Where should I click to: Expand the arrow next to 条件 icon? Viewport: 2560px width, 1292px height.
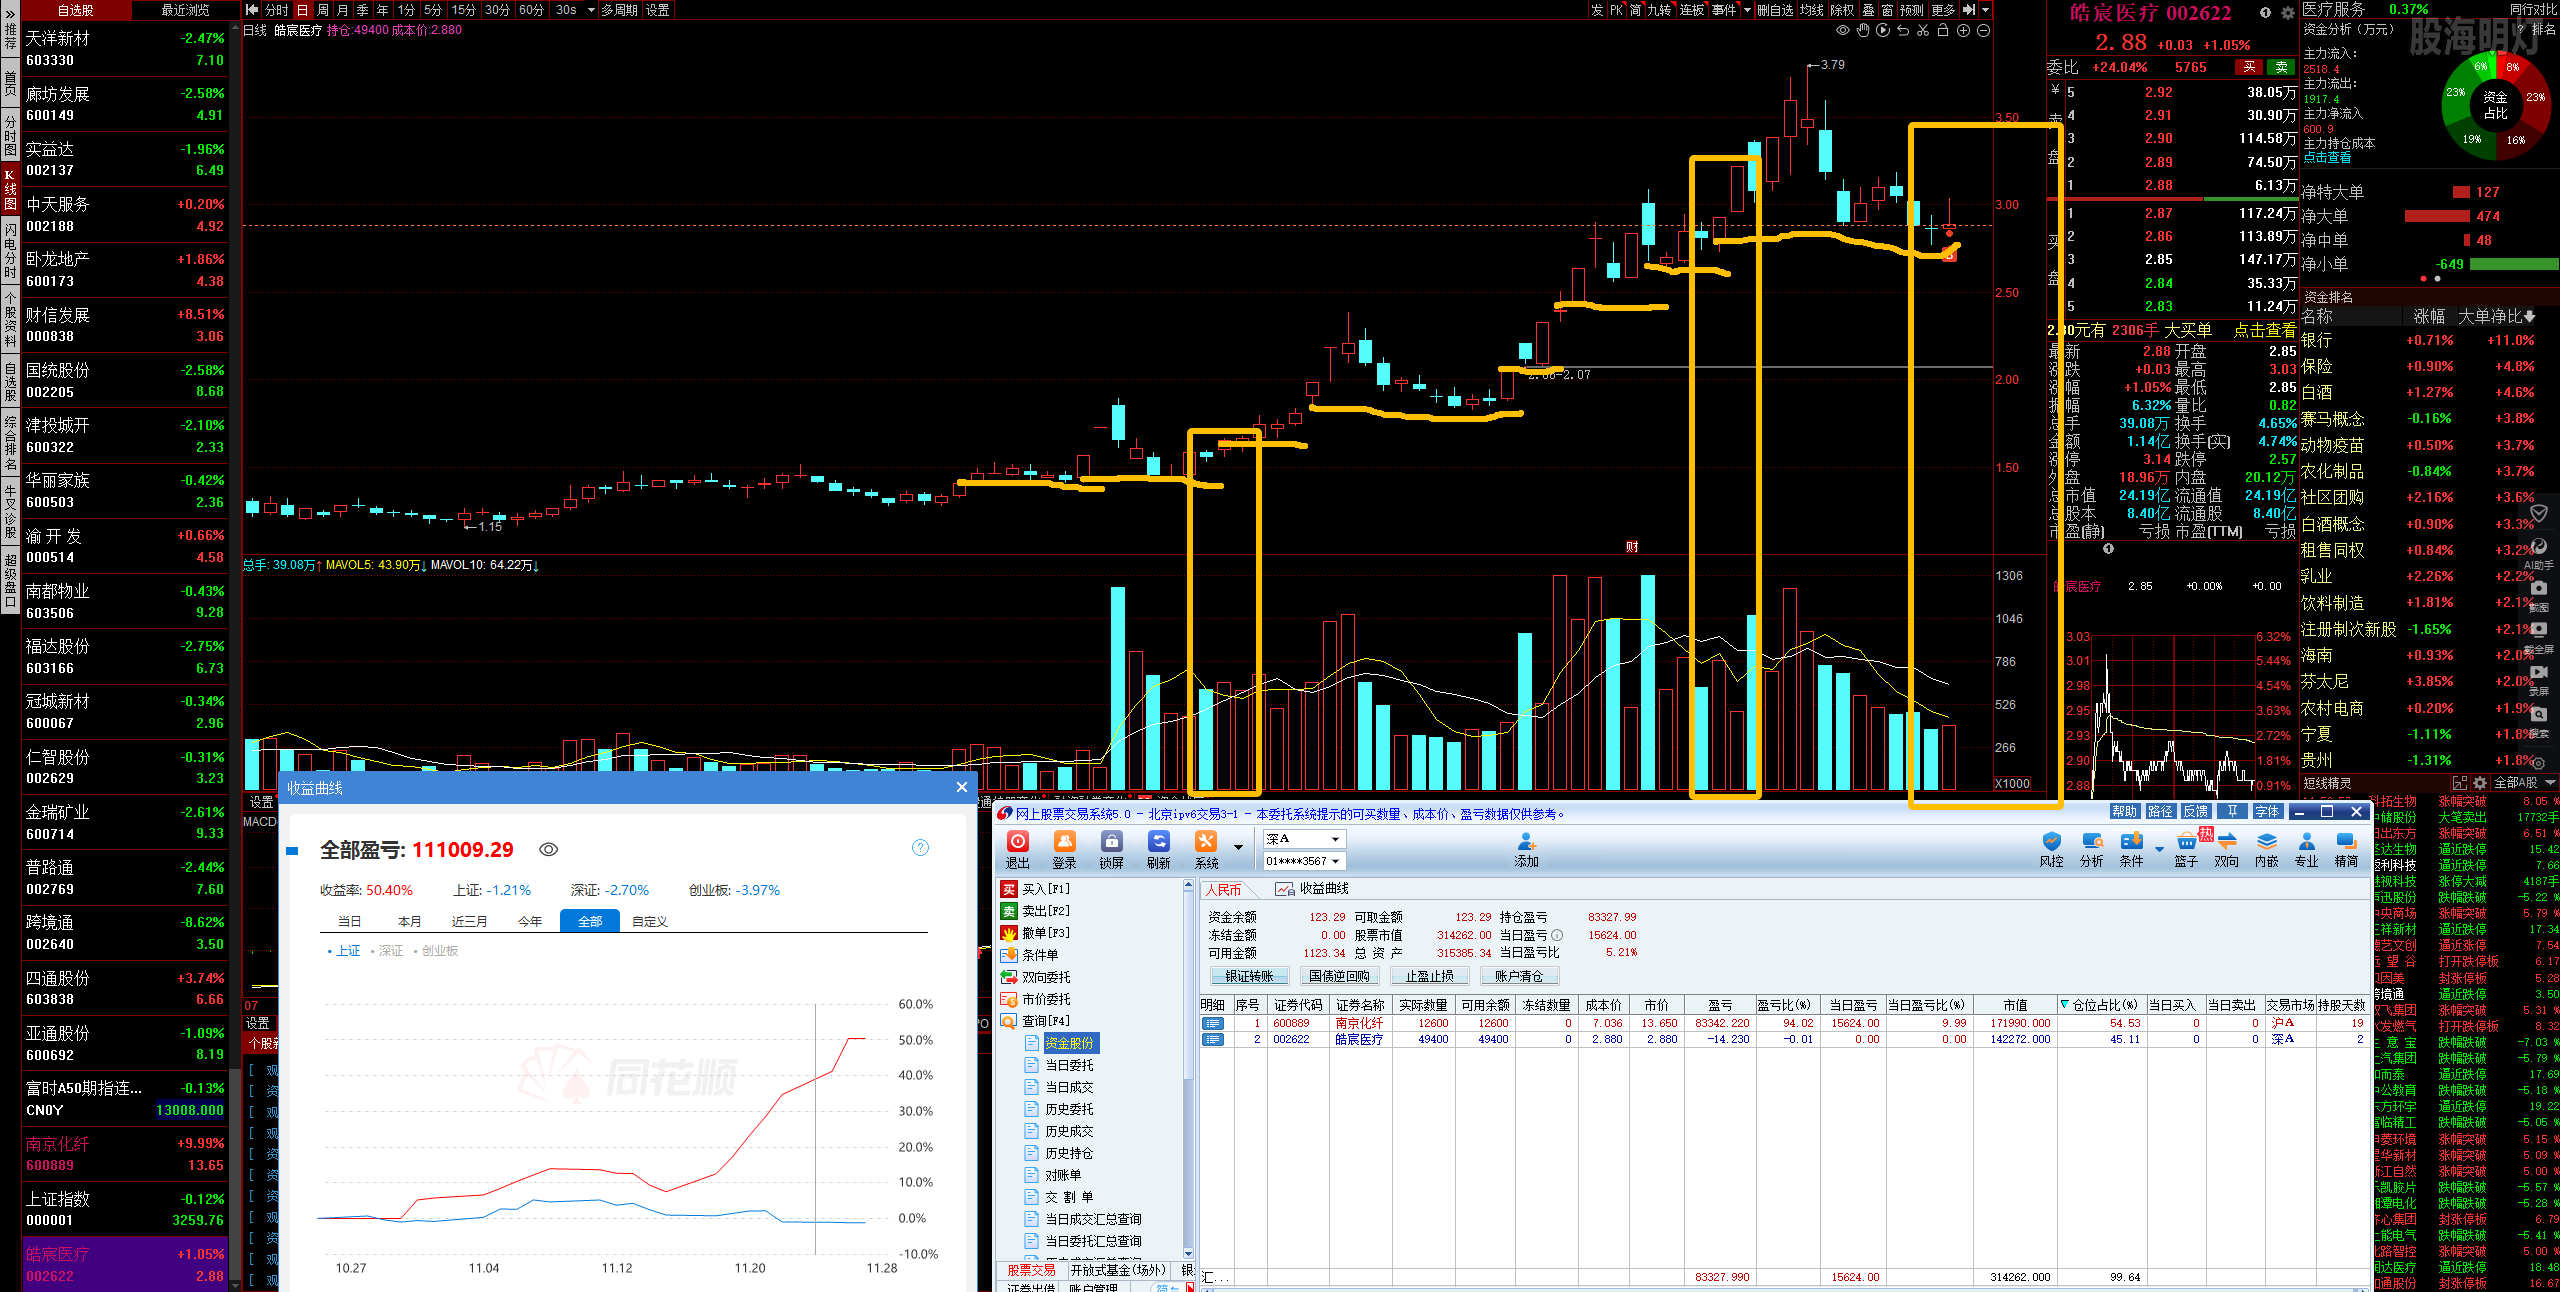coord(2159,849)
